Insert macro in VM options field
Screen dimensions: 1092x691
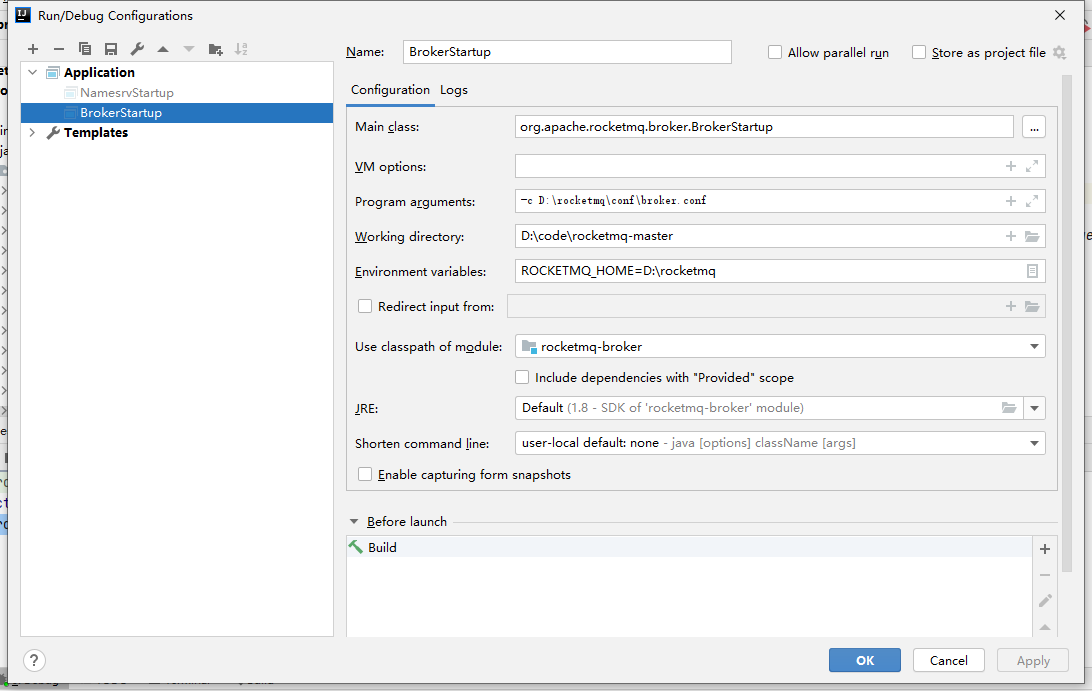(1011, 166)
